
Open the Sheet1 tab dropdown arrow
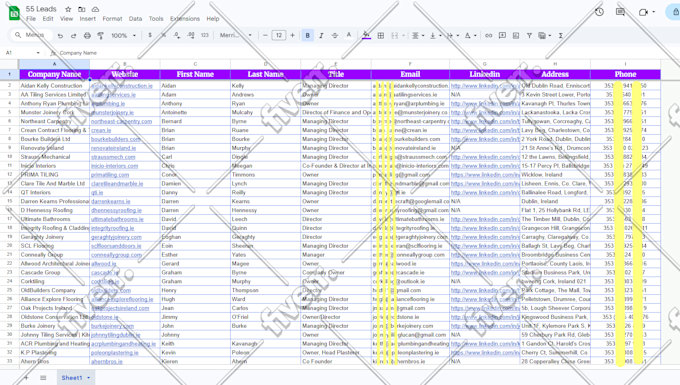[x=88, y=378]
